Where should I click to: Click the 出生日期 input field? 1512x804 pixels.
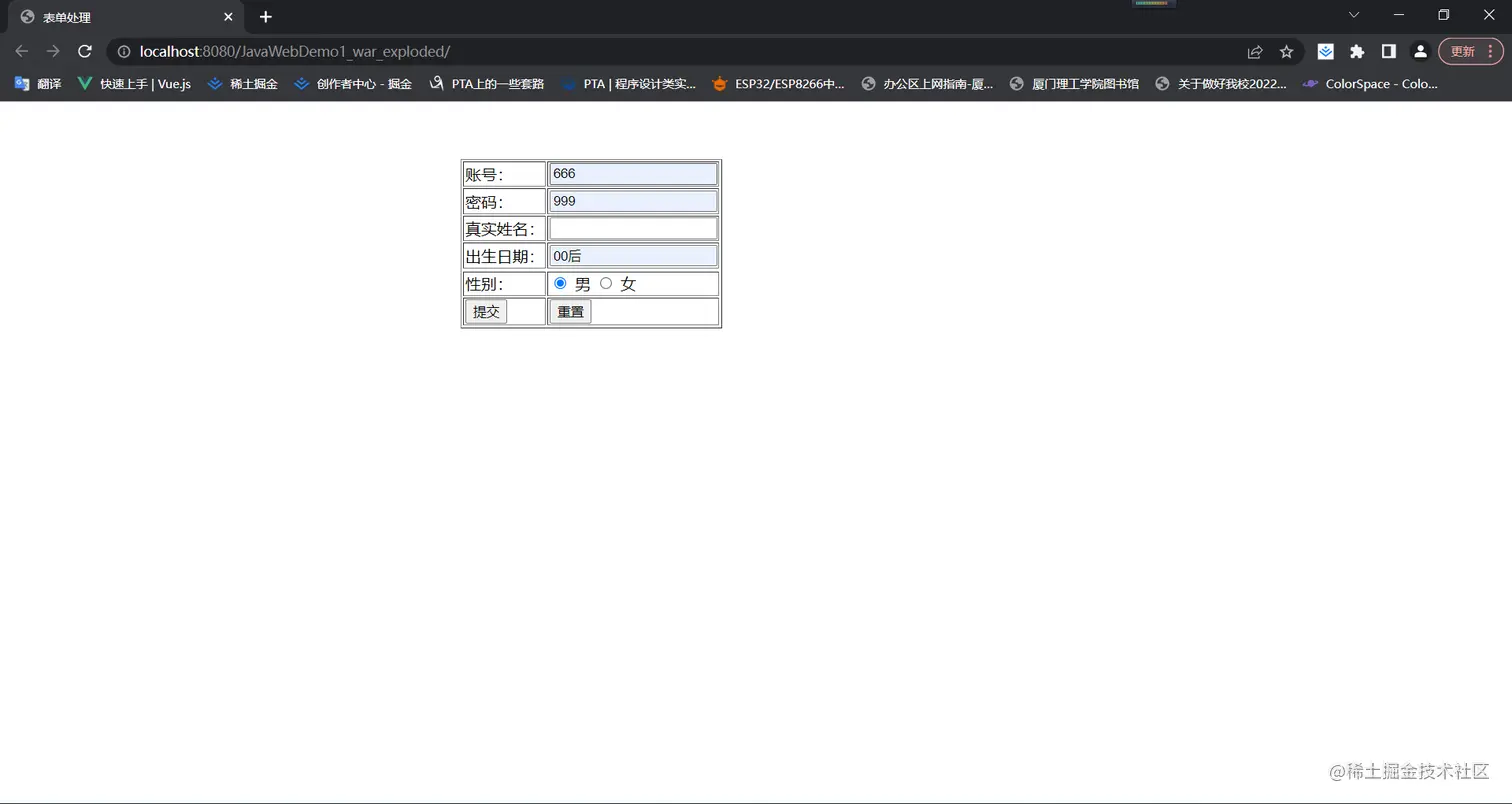[x=633, y=256]
